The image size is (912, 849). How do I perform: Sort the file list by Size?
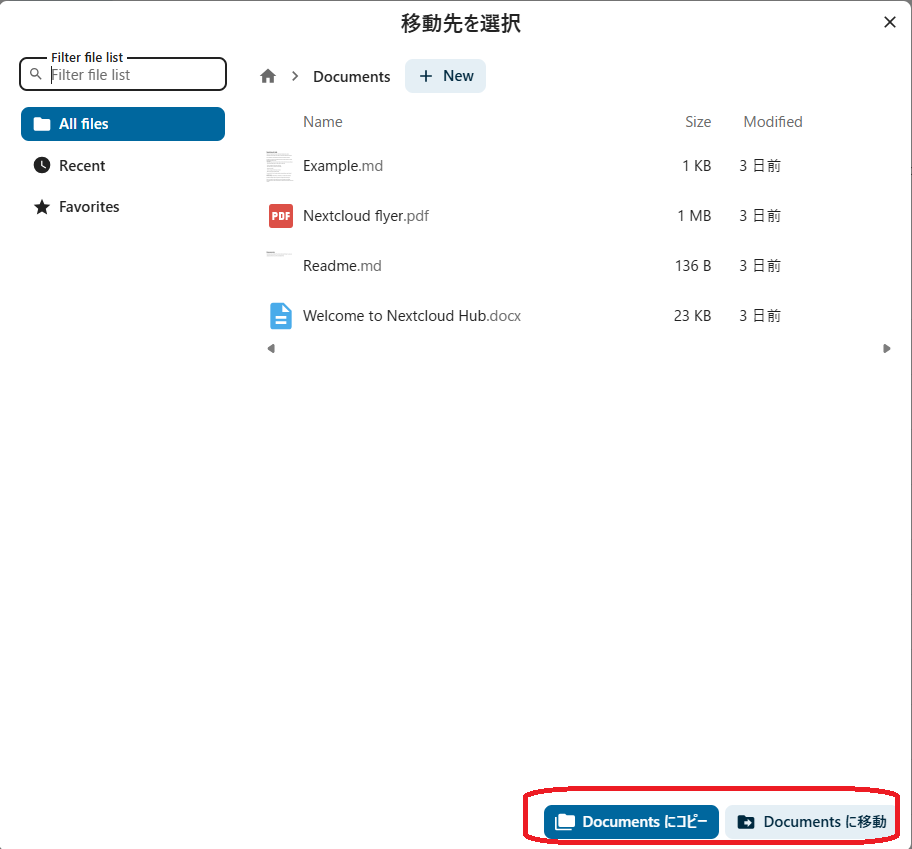(x=698, y=122)
